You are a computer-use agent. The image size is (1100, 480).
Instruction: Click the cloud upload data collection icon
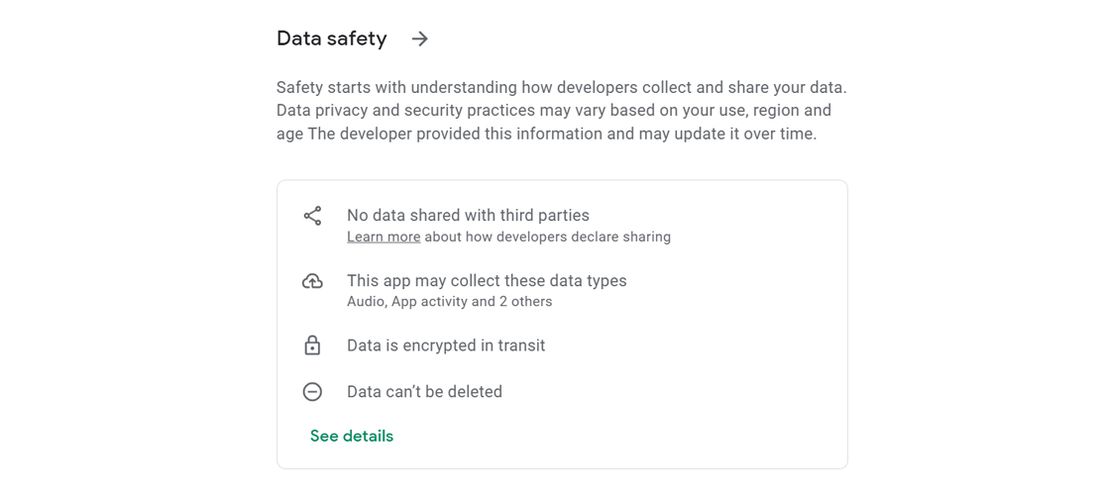[x=312, y=282]
